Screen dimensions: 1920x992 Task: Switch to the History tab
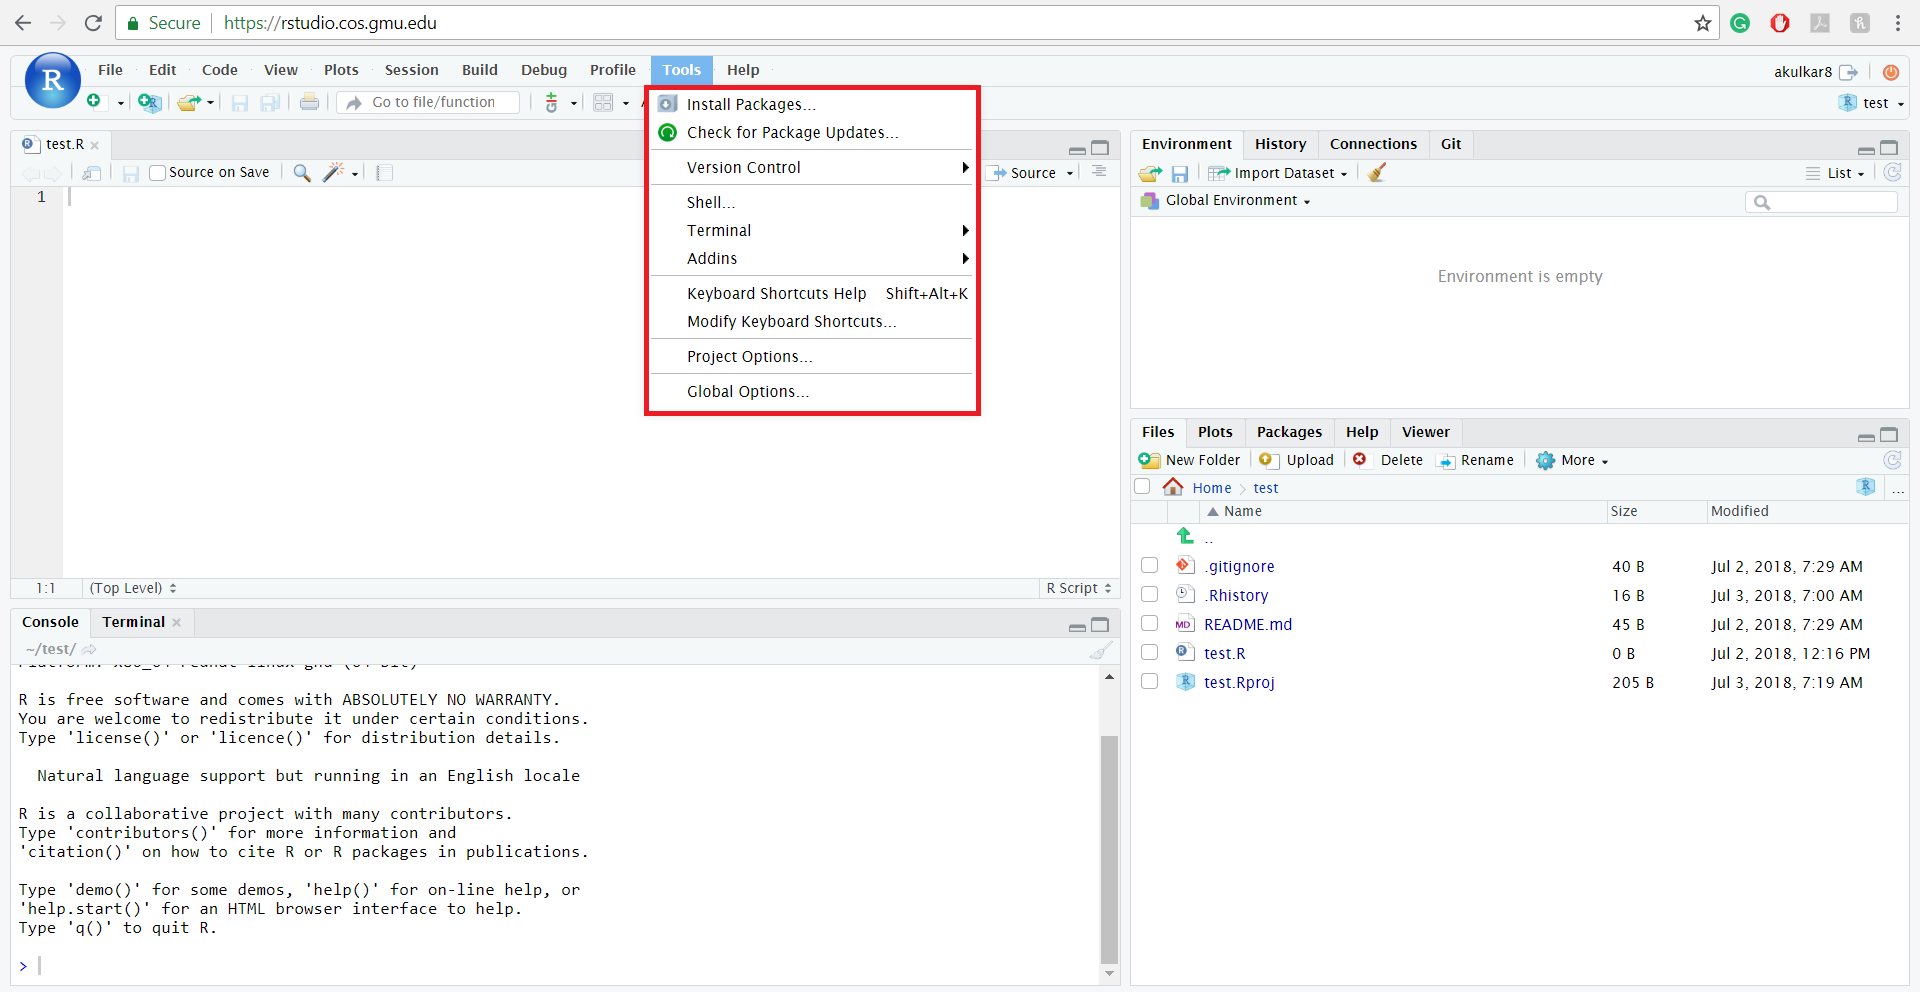pyautogui.click(x=1280, y=144)
